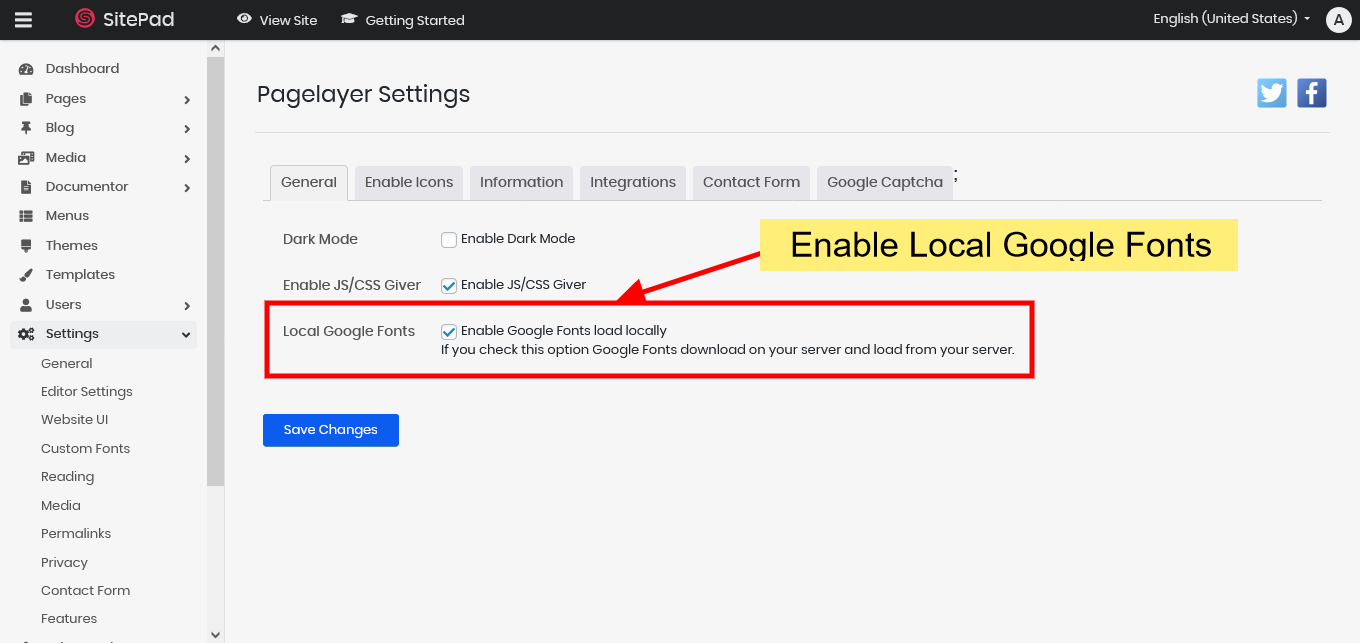Click the Enable Dark Mode label
Image resolution: width=1360 pixels, height=643 pixels.
pyautogui.click(x=518, y=239)
